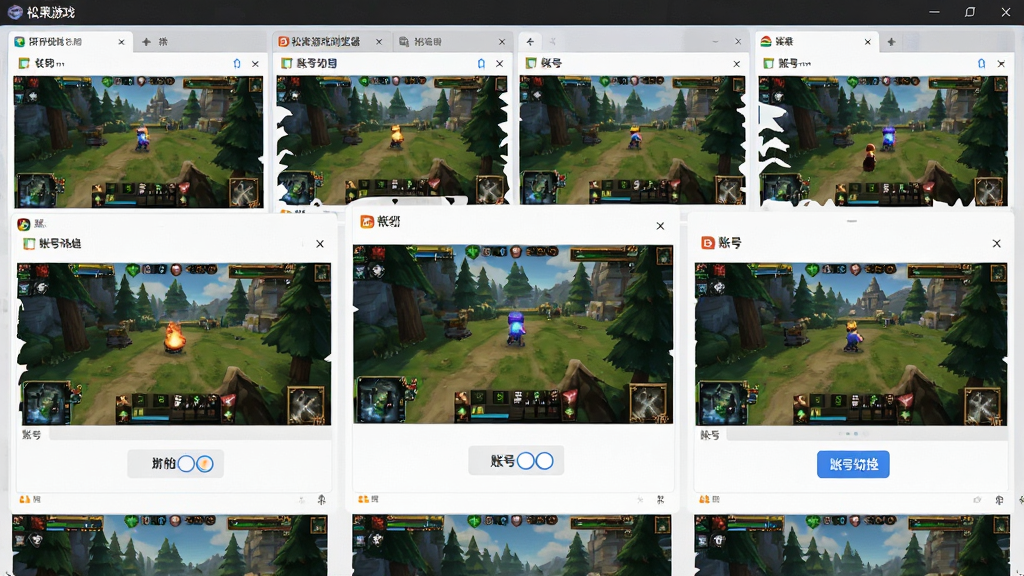Viewport: 1024px width, 576px height.
Task: Click the back arrow icon in the third tab group
Action: point(530,42)
